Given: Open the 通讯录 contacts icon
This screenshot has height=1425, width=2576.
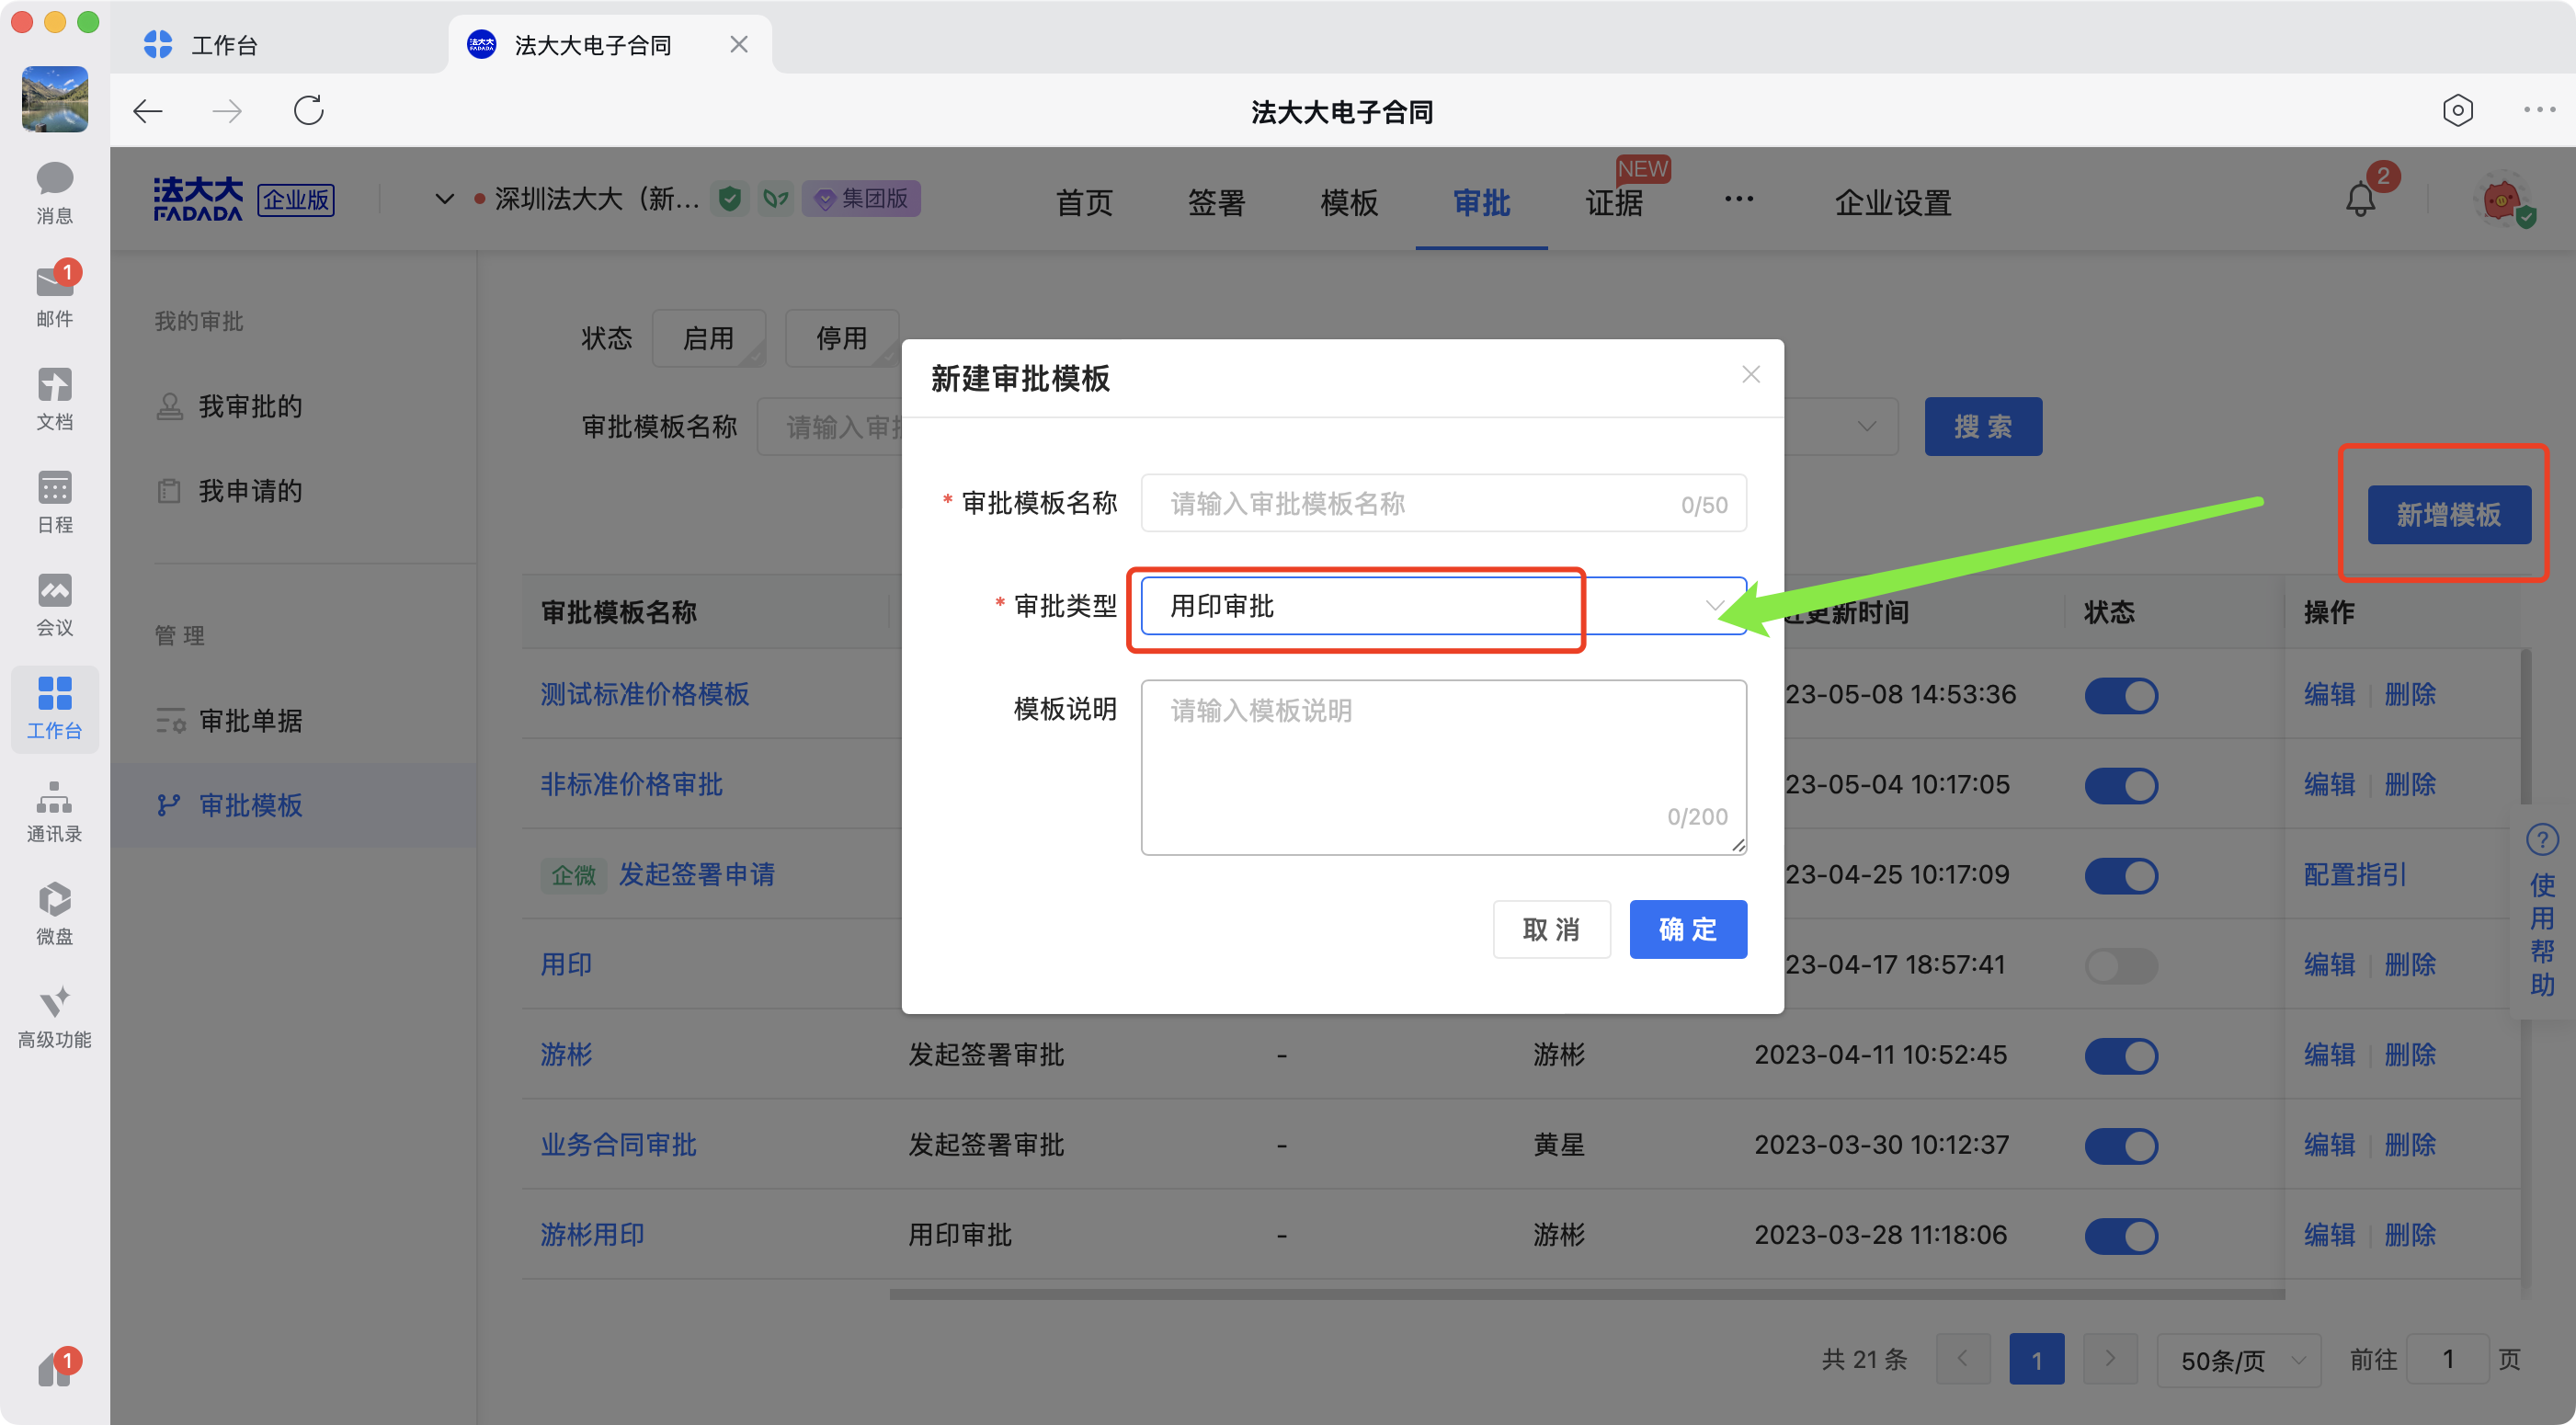Looking at the screenshot, I should pyautogui.click(x=54, y=798).
